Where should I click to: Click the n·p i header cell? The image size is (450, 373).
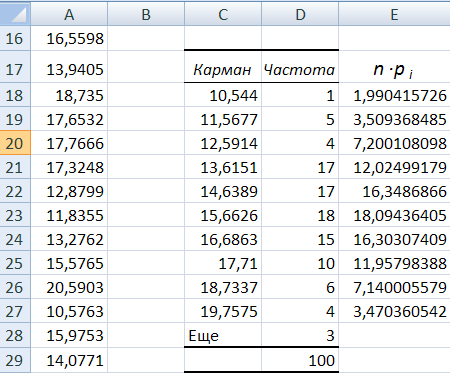click(x=394, y=67)
